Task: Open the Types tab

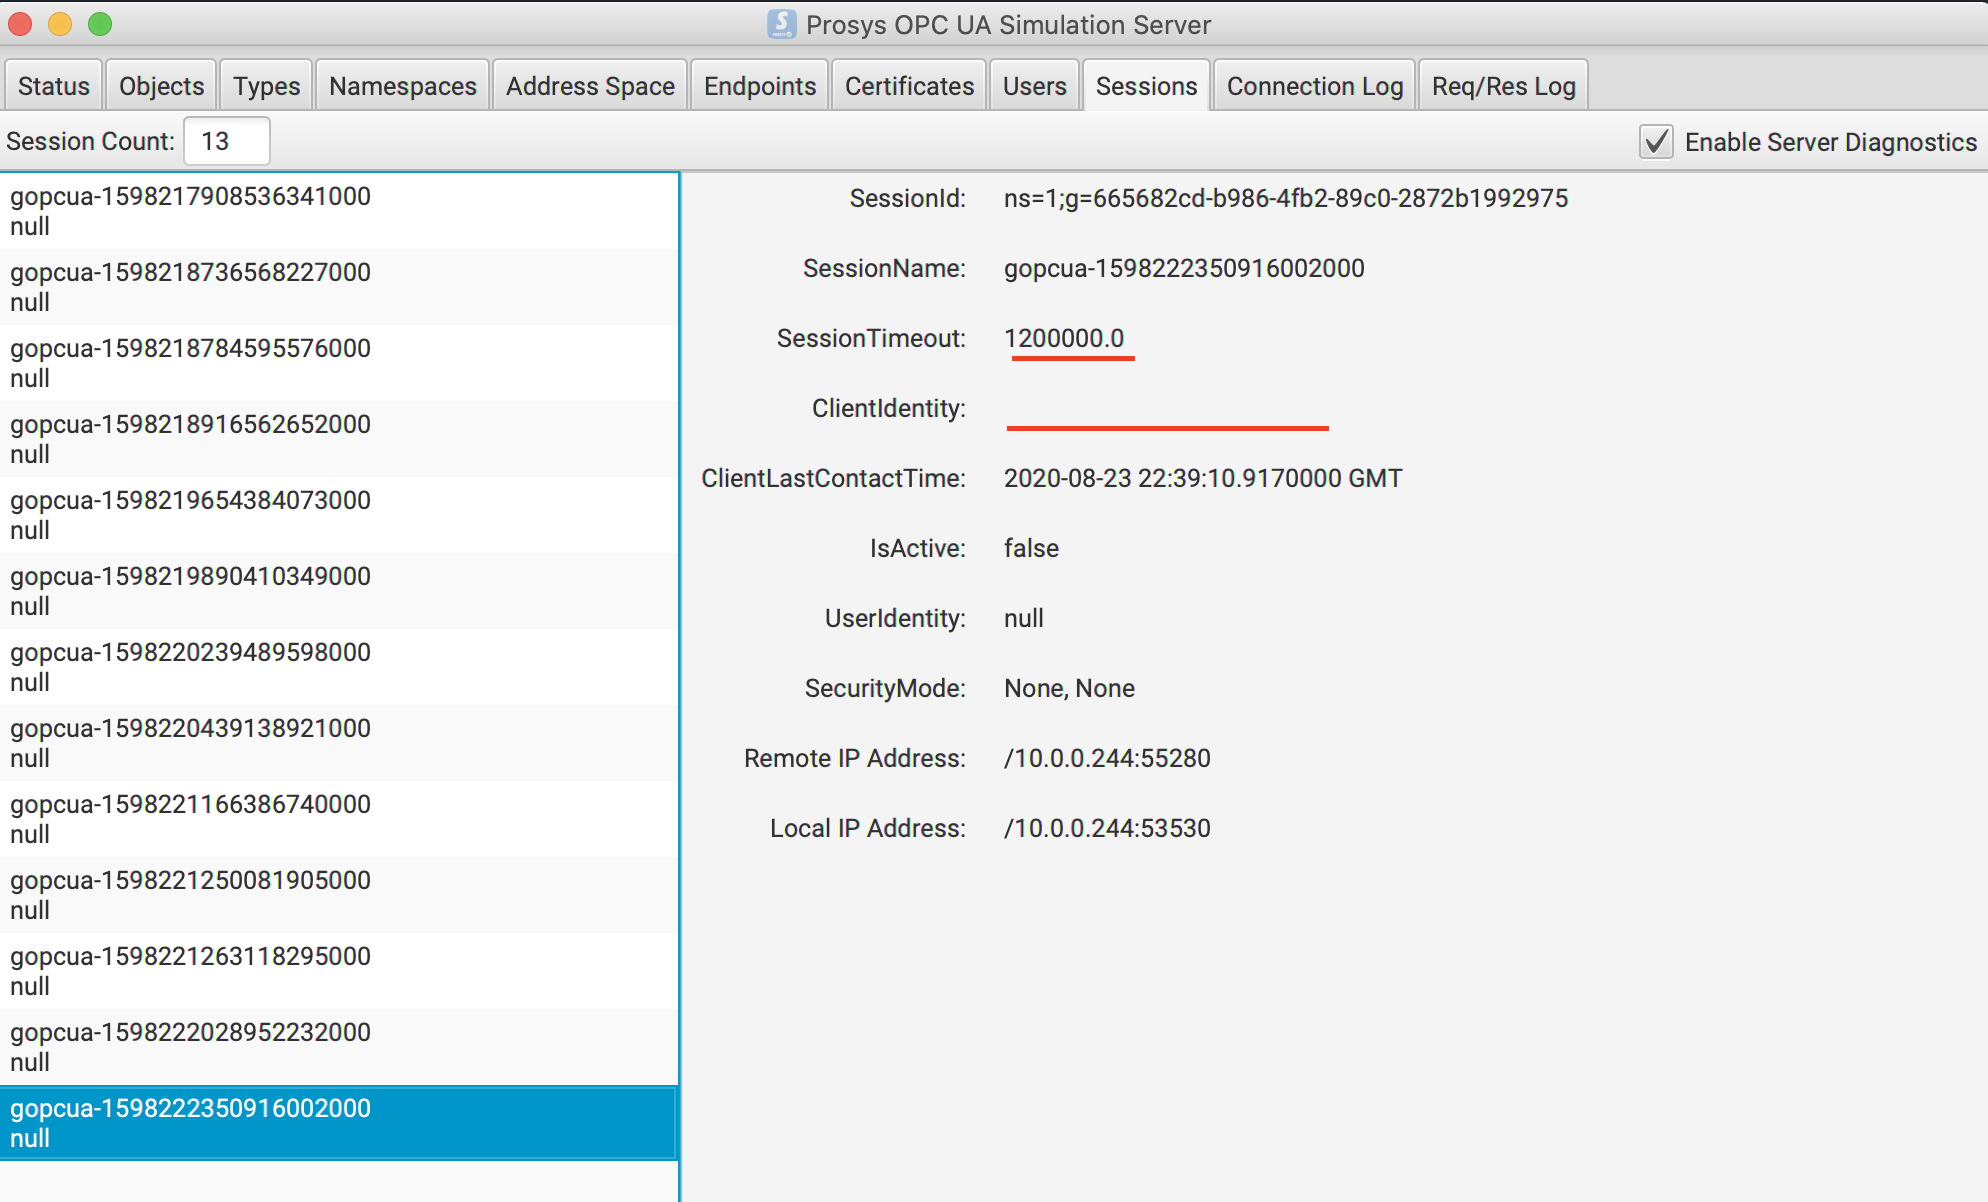Action: (266, 86)
